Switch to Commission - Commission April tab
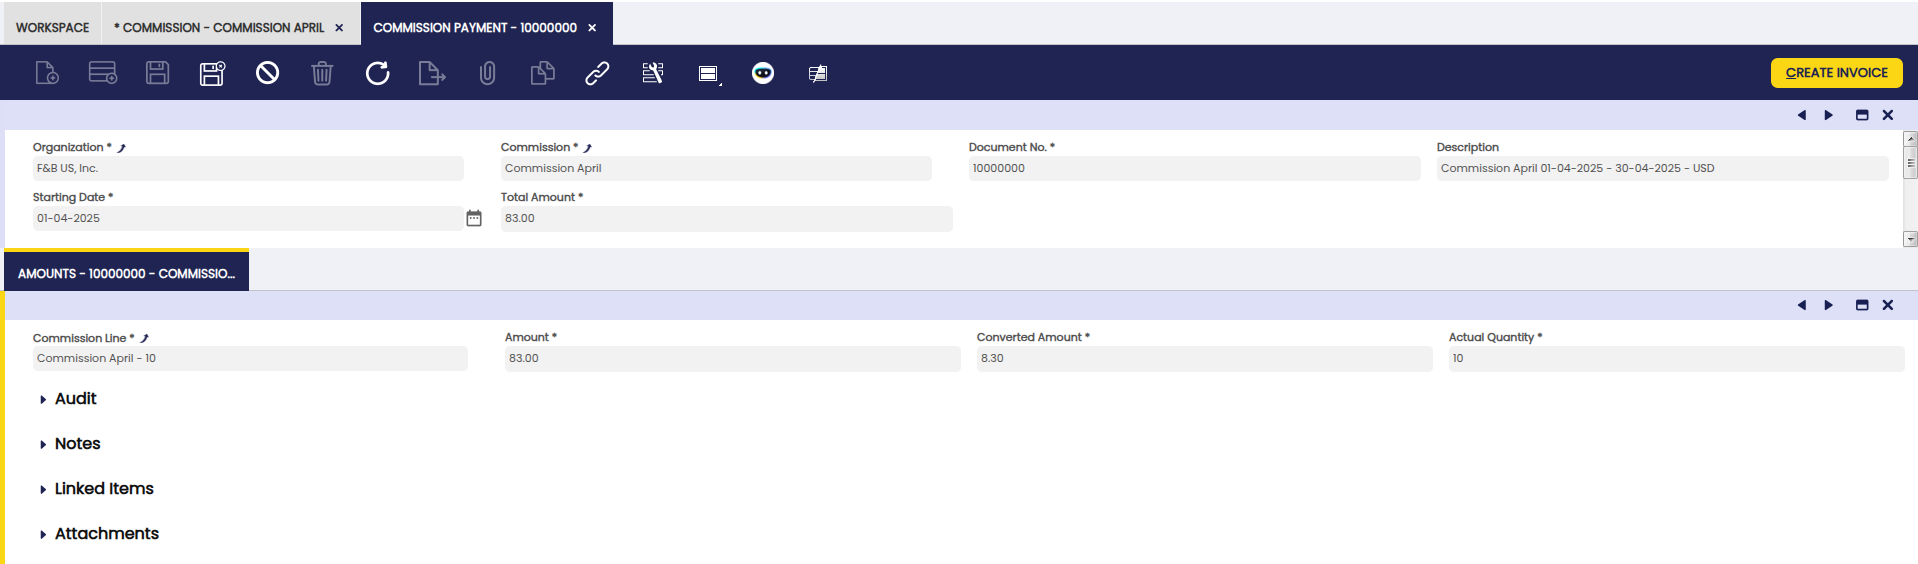1918x564 pixels. click(x=218, y=27)
